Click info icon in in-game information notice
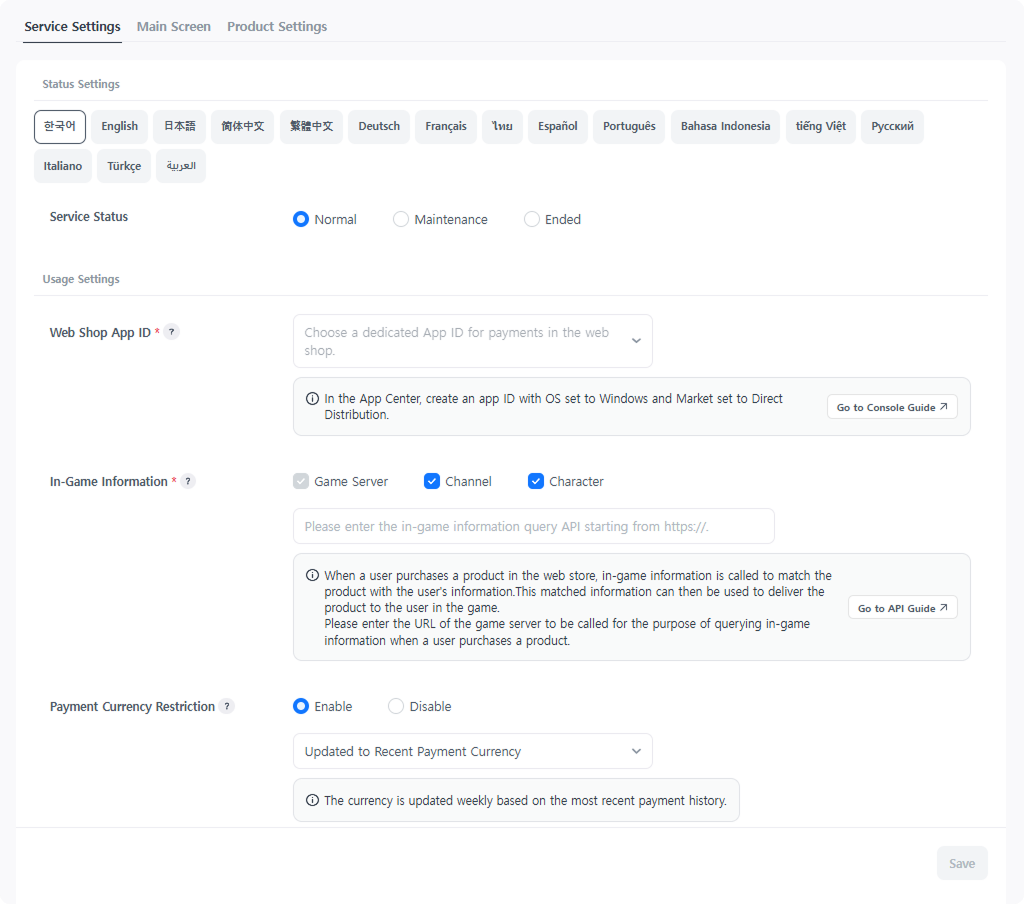This screenshot has width=1024, height=904. click(x=312, y=576)
